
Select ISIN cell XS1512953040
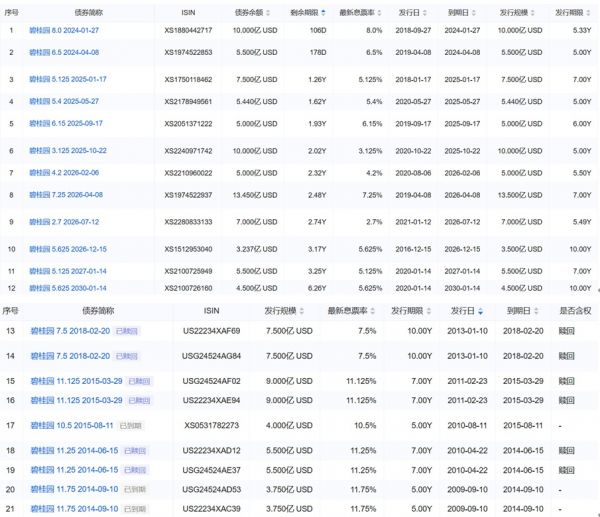click(x=188, y=249)
